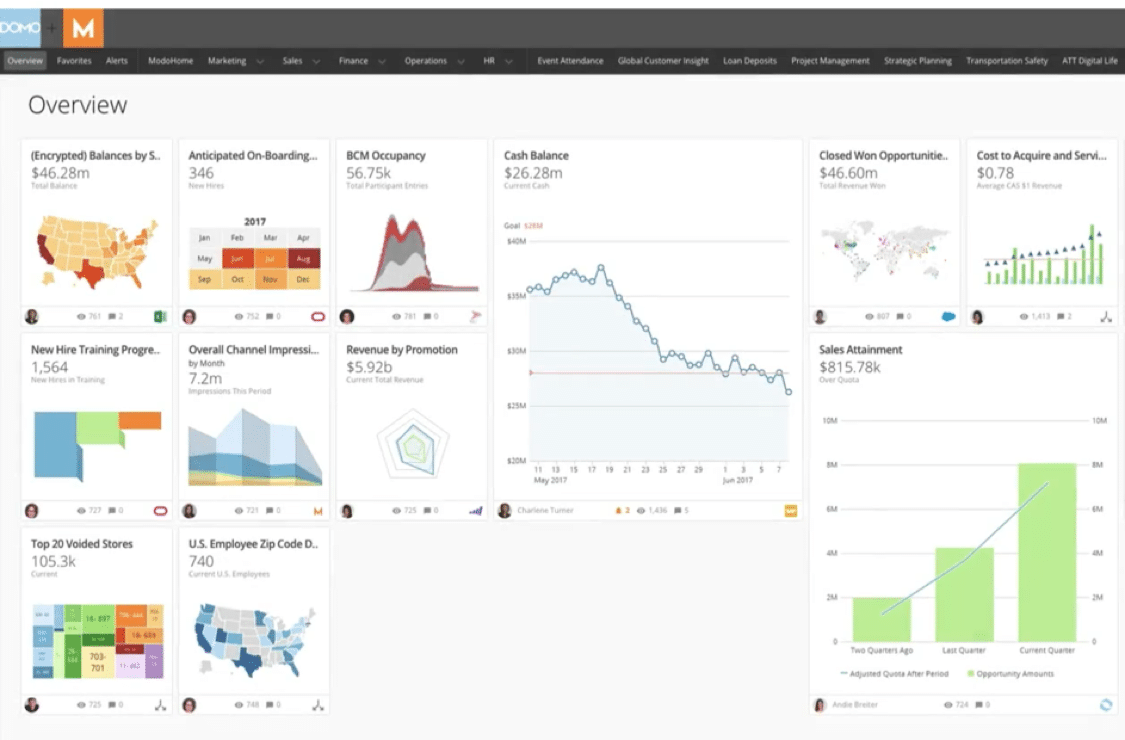The height and width of the screenshot is (740, 1125).
Task: Open the alerts bell on the Cash Balance card
Action: [x=619, y=510]
